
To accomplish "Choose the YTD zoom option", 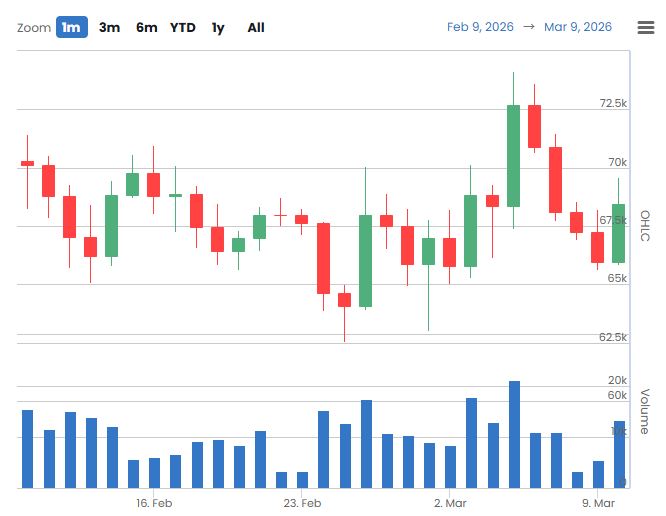I will tap(183, 27).
